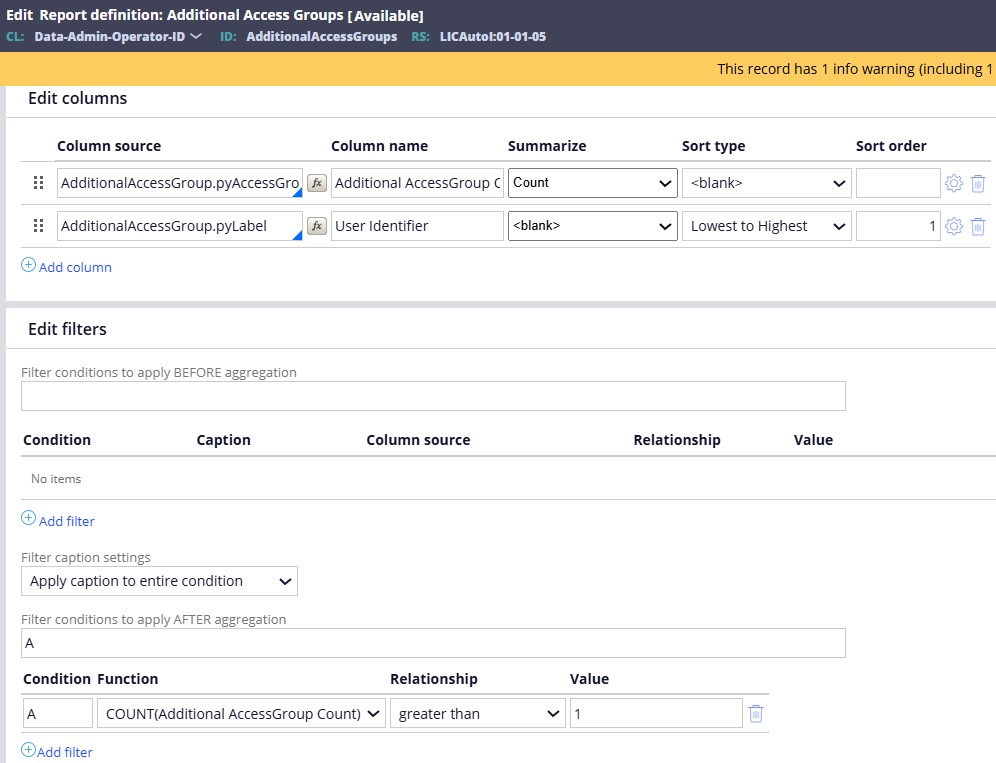This screenshot has height=763, width=996.
Task: Open Sort type dropdown for the first column
Action: tap(765, 183)
